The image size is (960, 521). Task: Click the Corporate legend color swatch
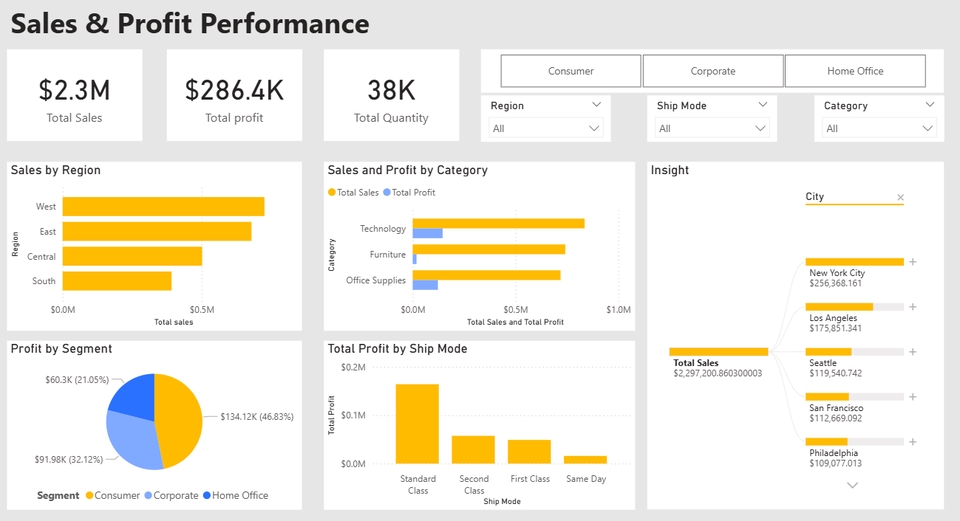tap(149, 495)
